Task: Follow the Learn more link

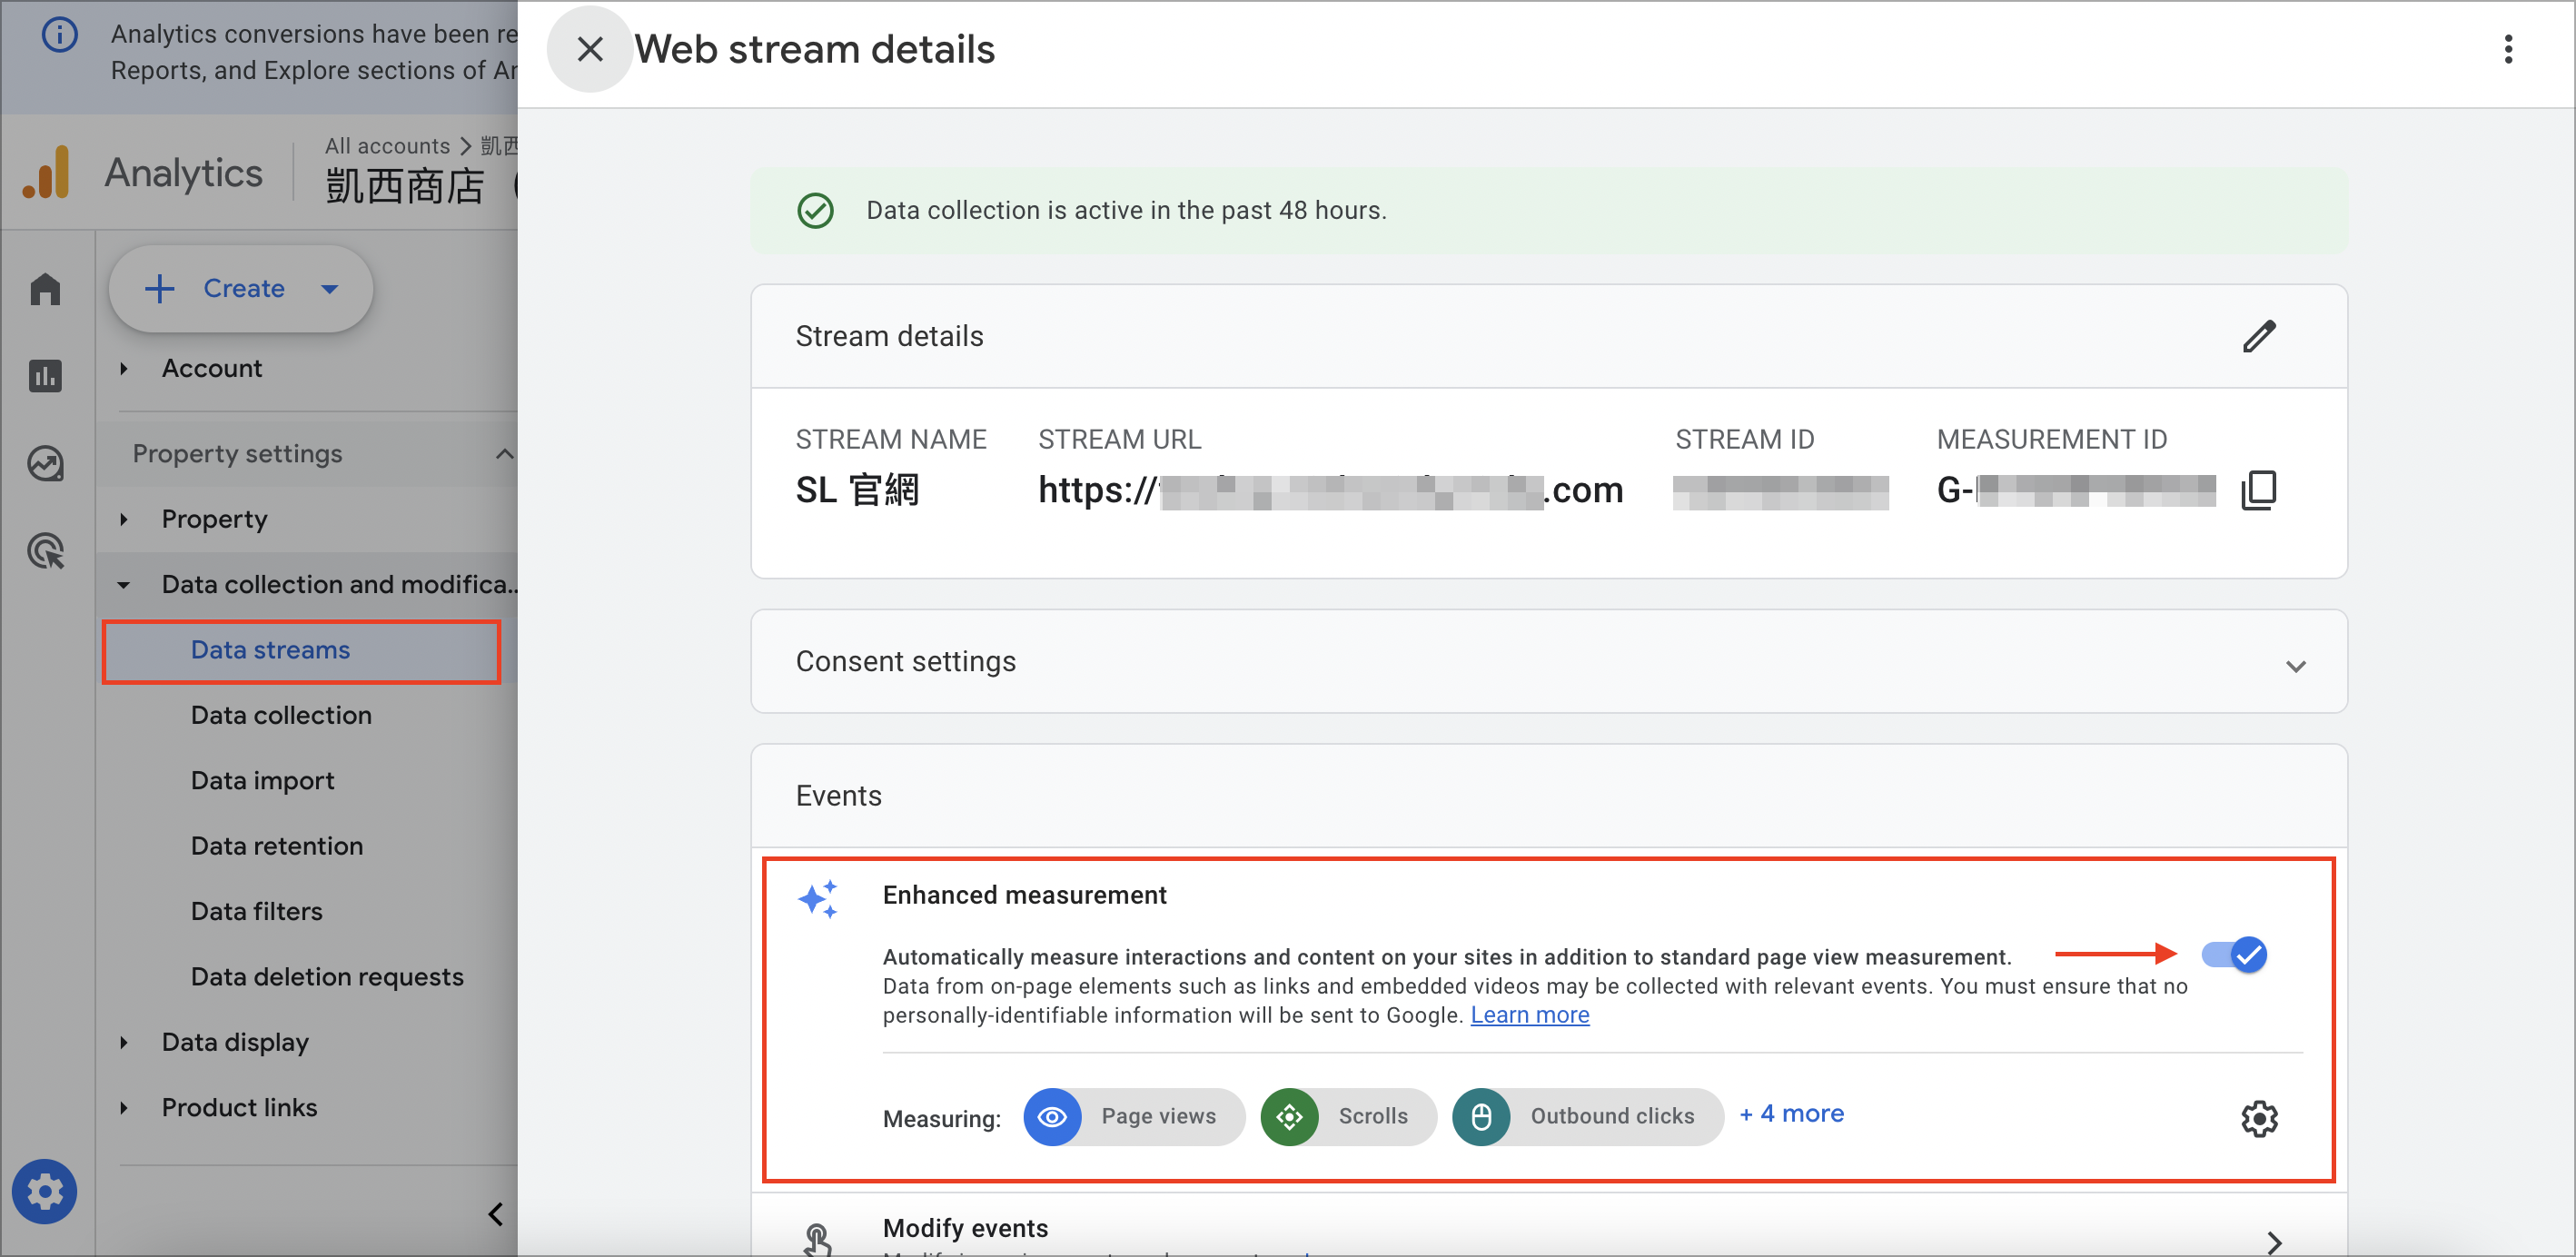Action: point(1529,1015)
